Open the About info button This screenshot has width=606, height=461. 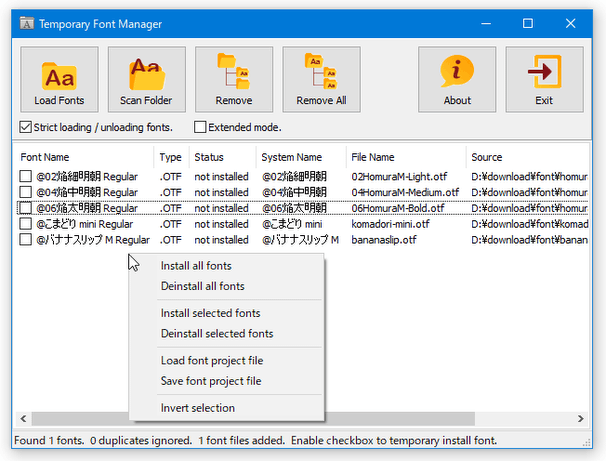pos(457,80)
